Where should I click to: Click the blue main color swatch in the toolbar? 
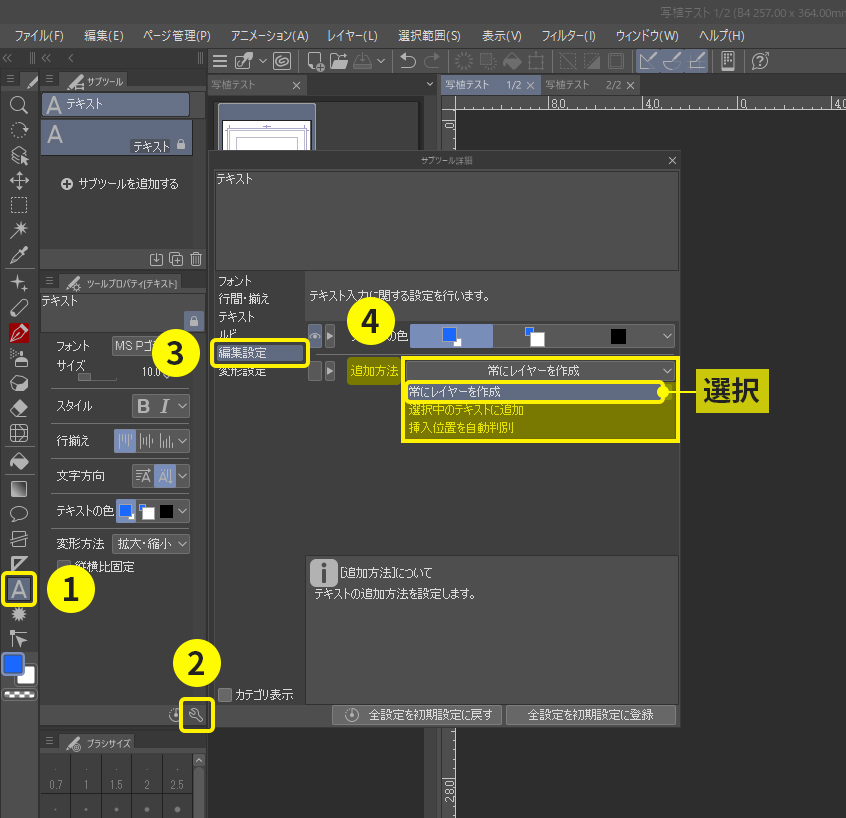coord(13,665)
